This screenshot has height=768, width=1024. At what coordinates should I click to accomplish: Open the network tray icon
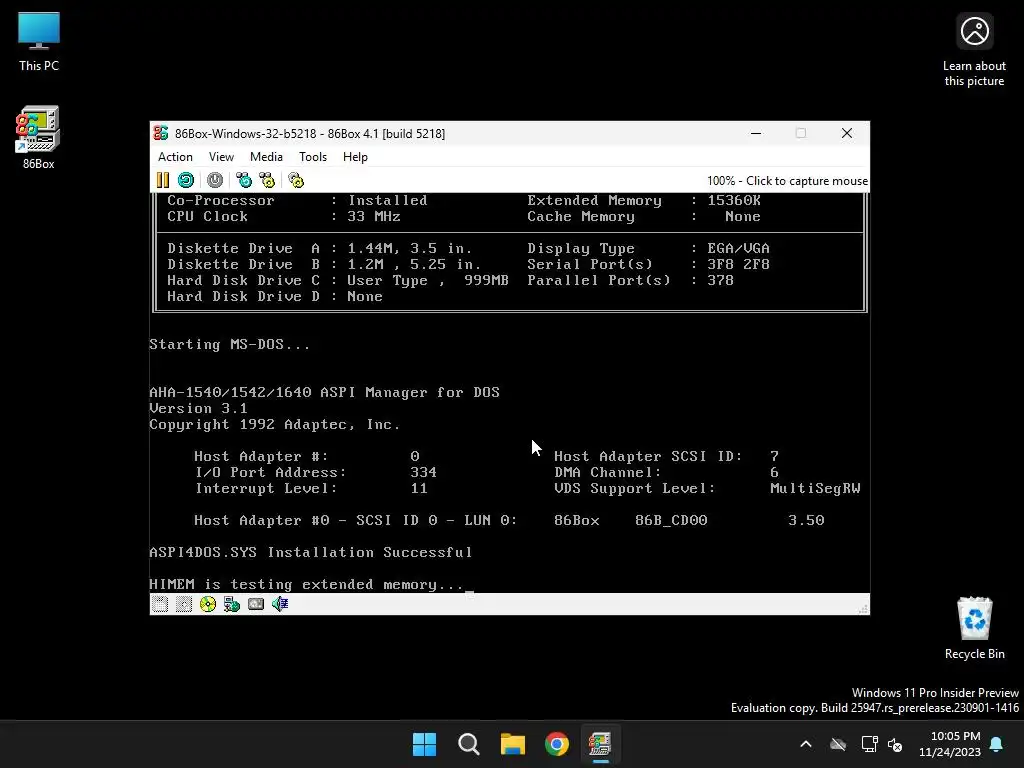869,744
